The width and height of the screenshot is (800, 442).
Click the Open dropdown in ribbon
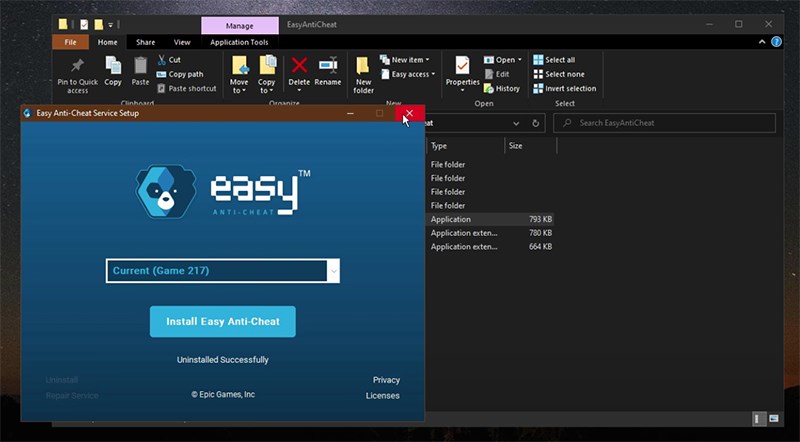tap(503, 60)
